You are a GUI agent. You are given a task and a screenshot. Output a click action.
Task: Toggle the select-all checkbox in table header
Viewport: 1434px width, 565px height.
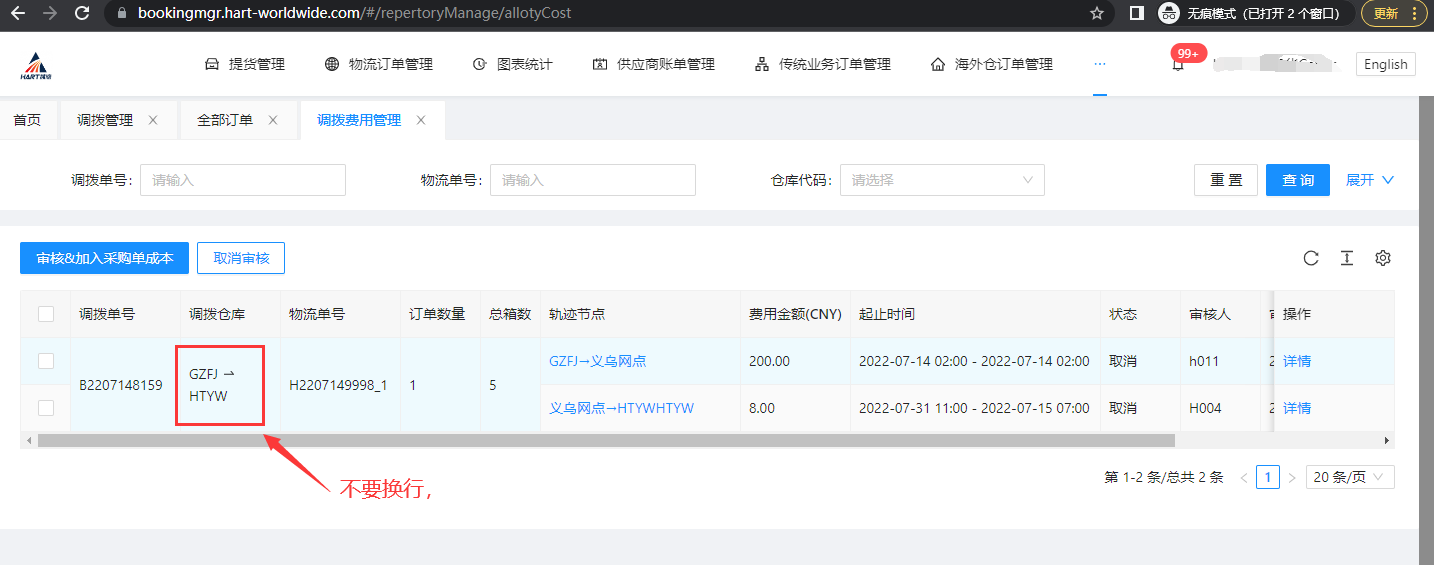46,314
